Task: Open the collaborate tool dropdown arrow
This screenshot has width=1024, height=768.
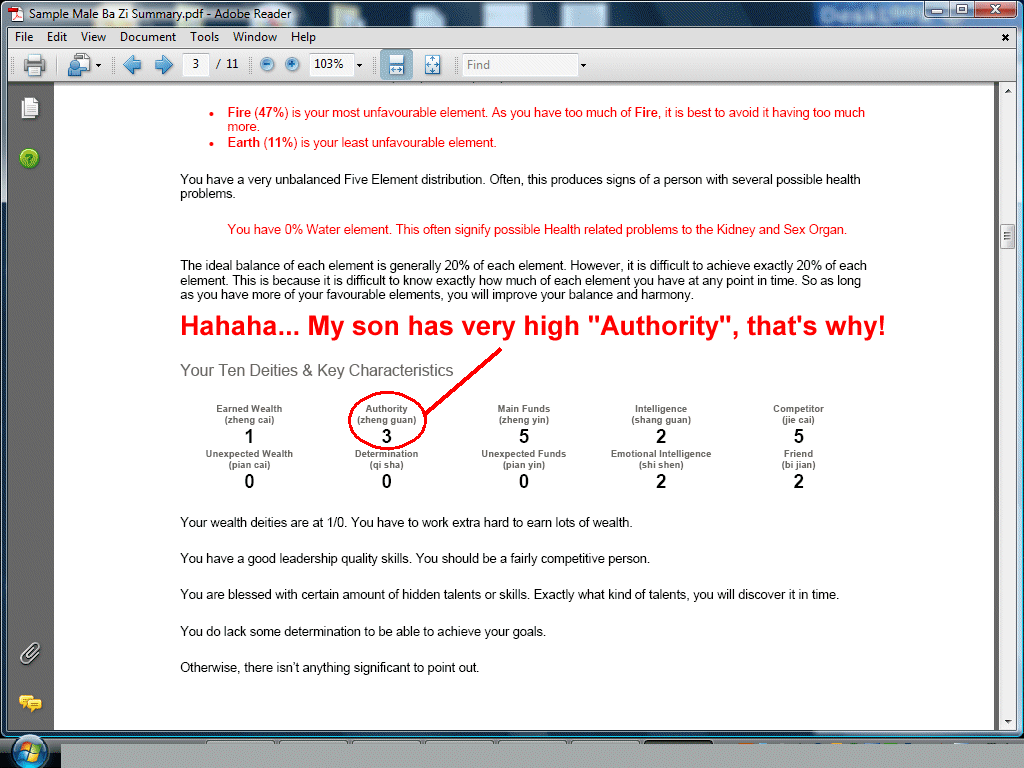Action: tap(98, 66)
